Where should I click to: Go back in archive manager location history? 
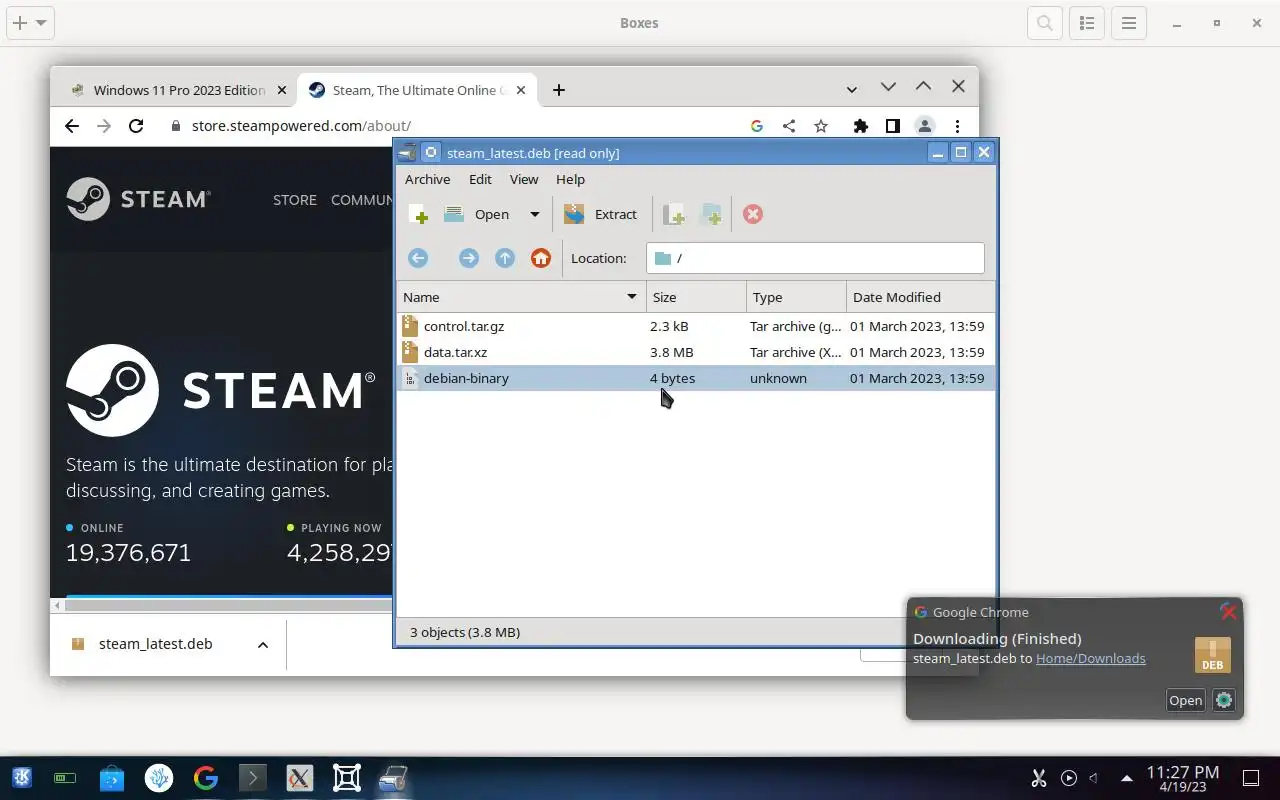pos(418,258)
